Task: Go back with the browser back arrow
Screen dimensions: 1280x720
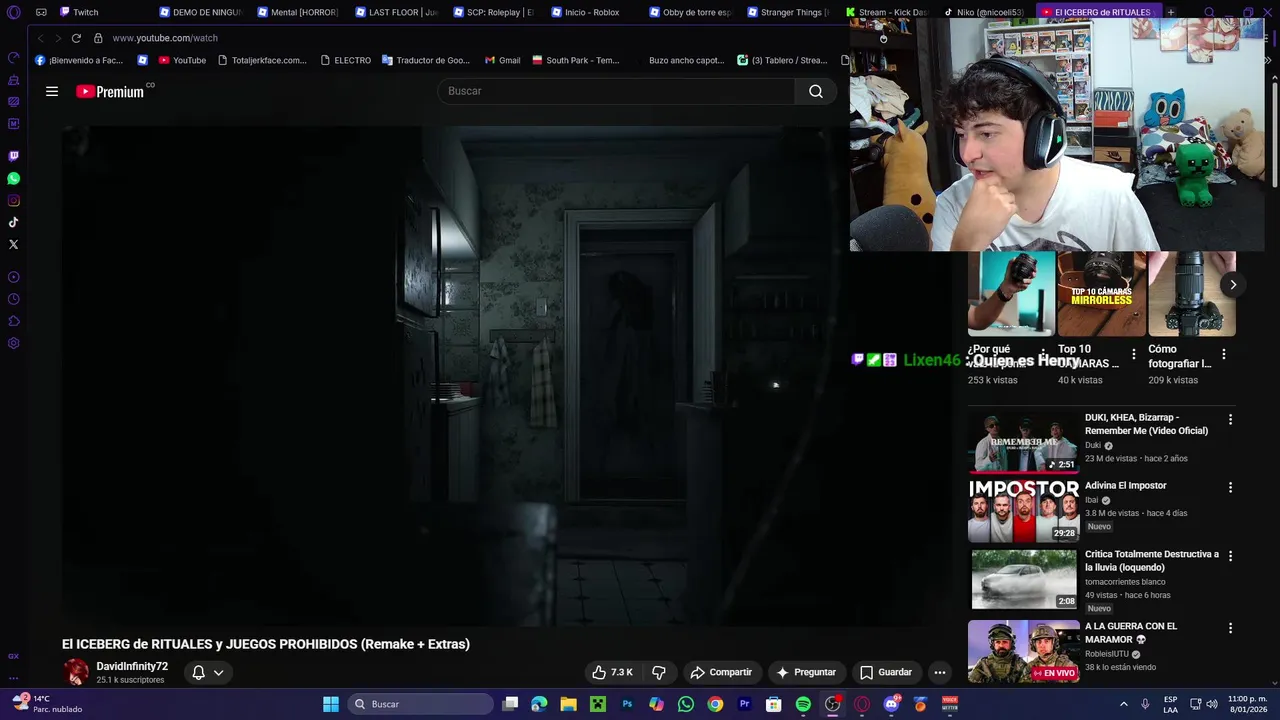Action: tap(40, 38)
